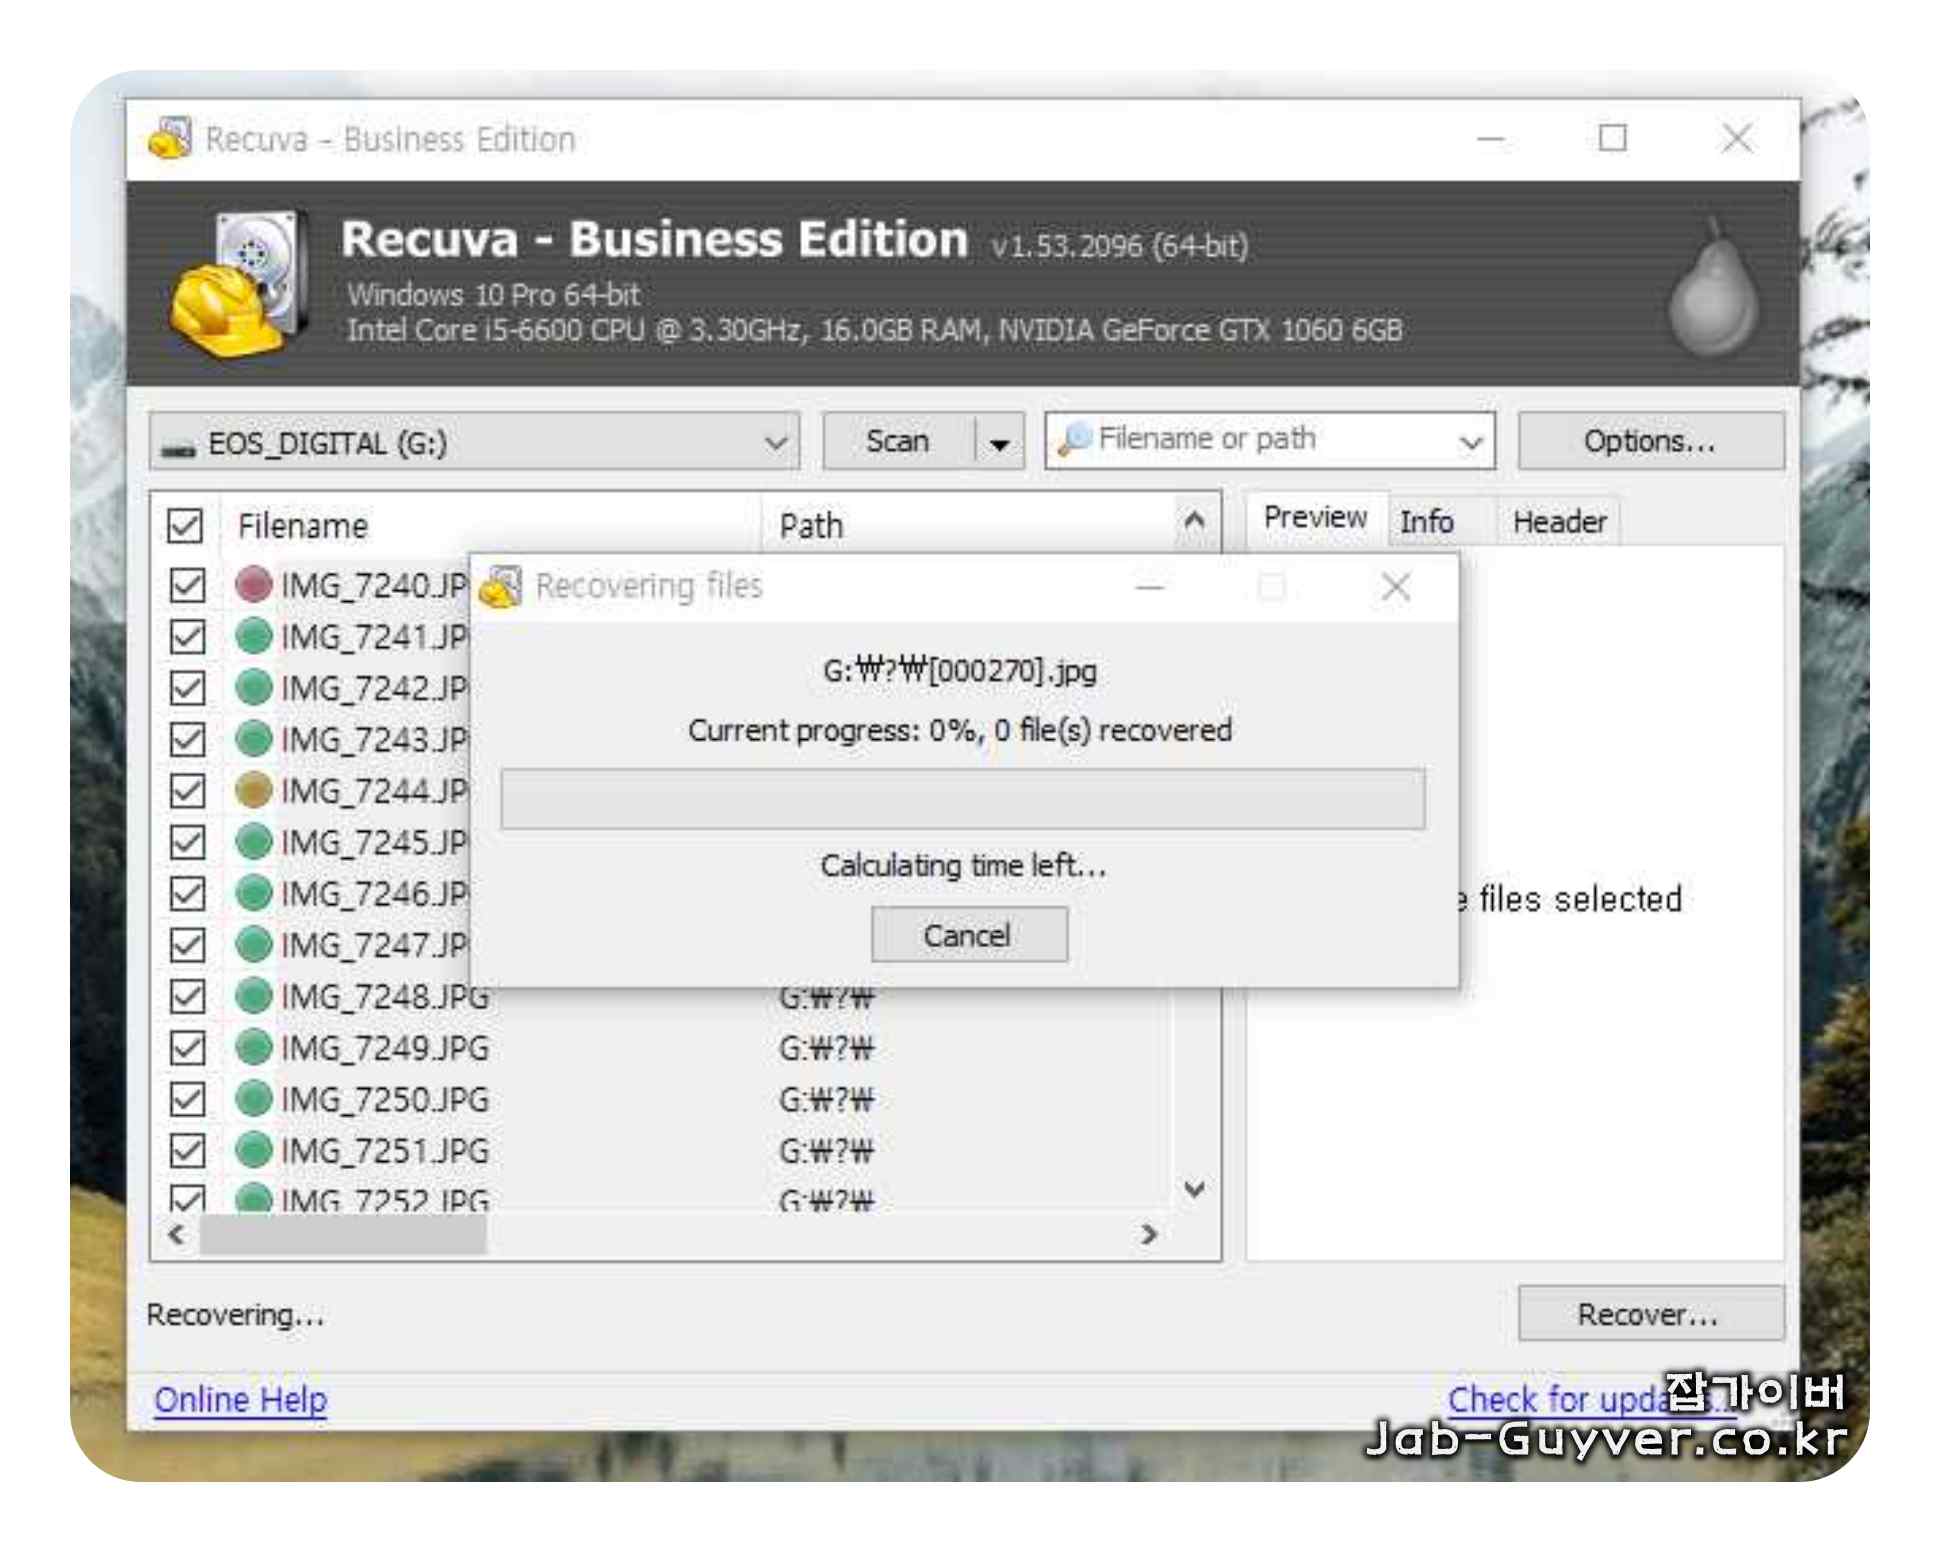Switch to the Info tab

pyautogui.click(x=1426, y=521)
